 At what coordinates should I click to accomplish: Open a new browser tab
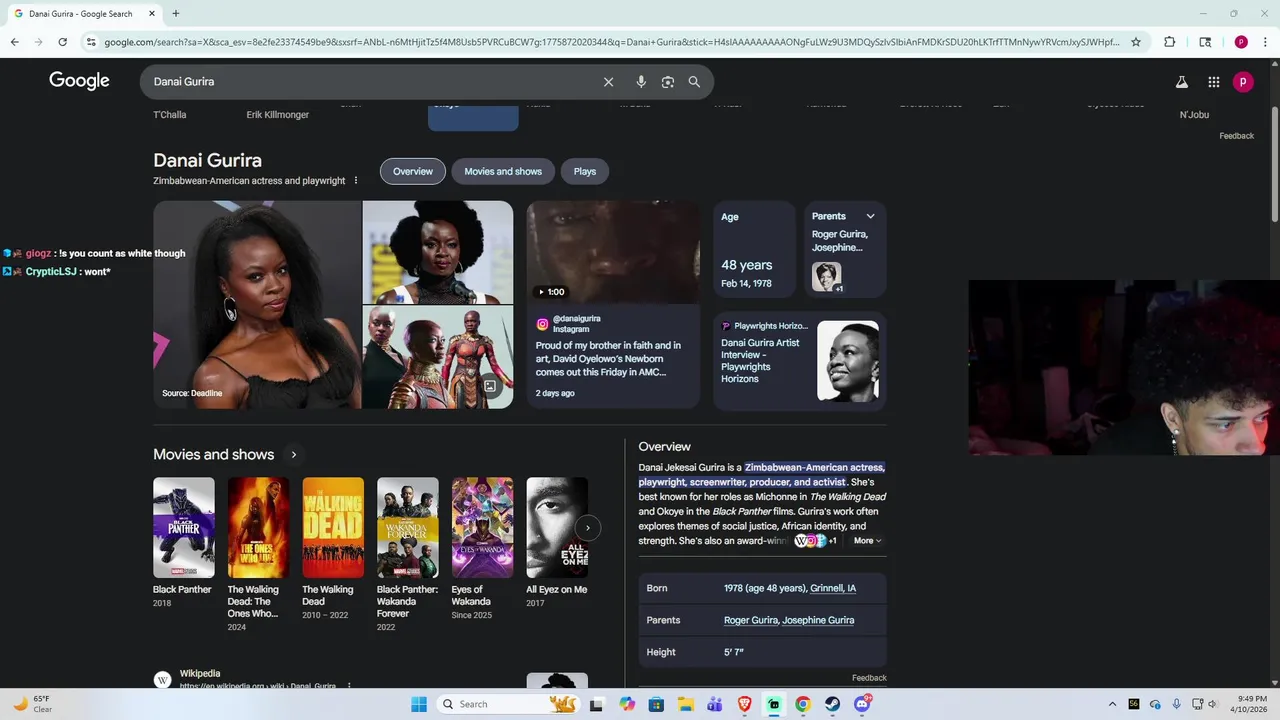pyautogui.click(x=175, y=14)
